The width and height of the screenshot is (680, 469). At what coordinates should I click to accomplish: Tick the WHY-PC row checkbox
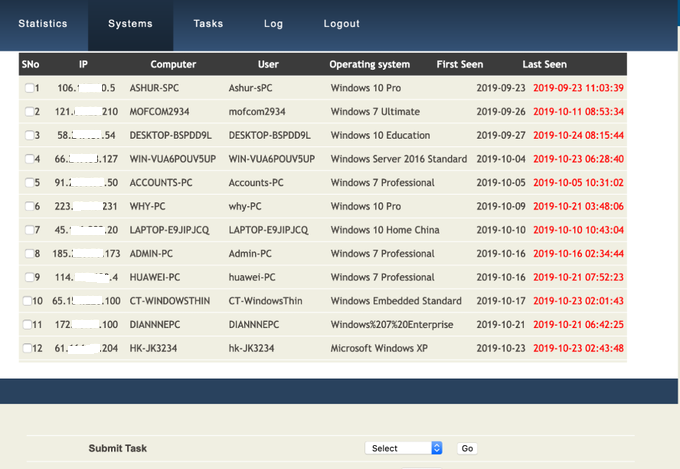point(28,207)
